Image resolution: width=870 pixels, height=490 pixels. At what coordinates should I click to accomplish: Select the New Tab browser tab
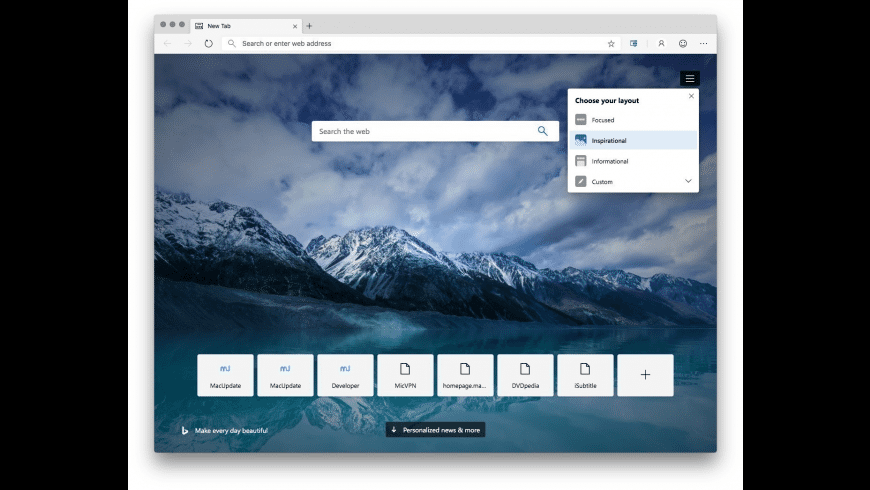click(246, 26)
